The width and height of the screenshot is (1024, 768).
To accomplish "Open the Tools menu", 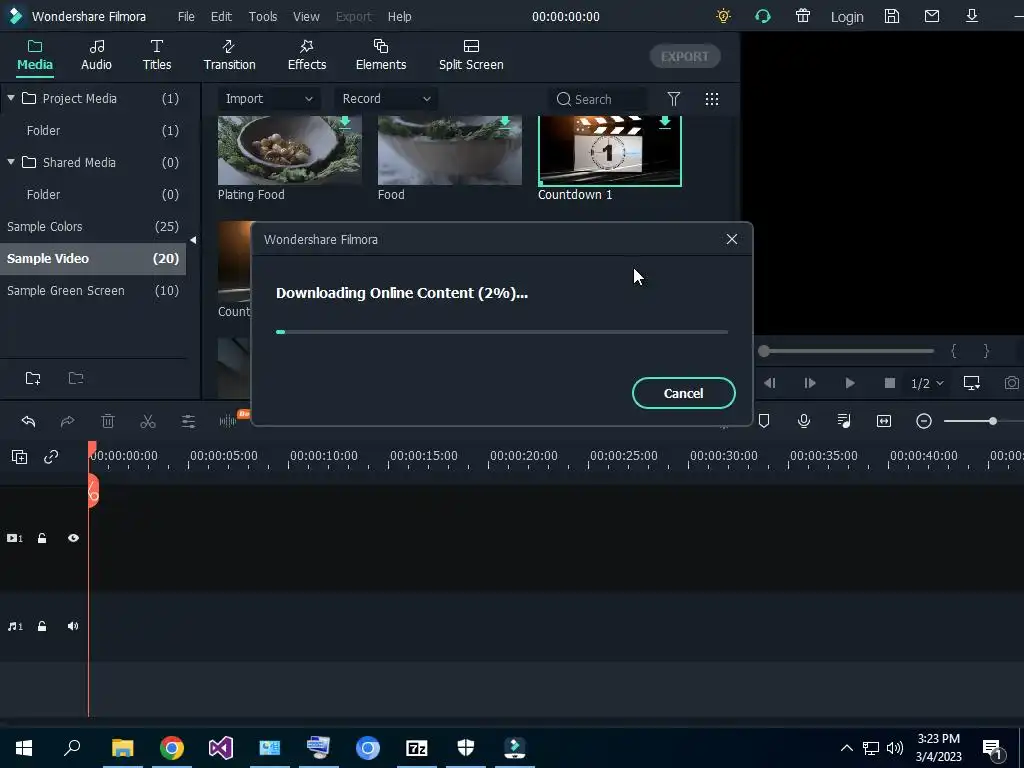I will [x=263, y=16].
